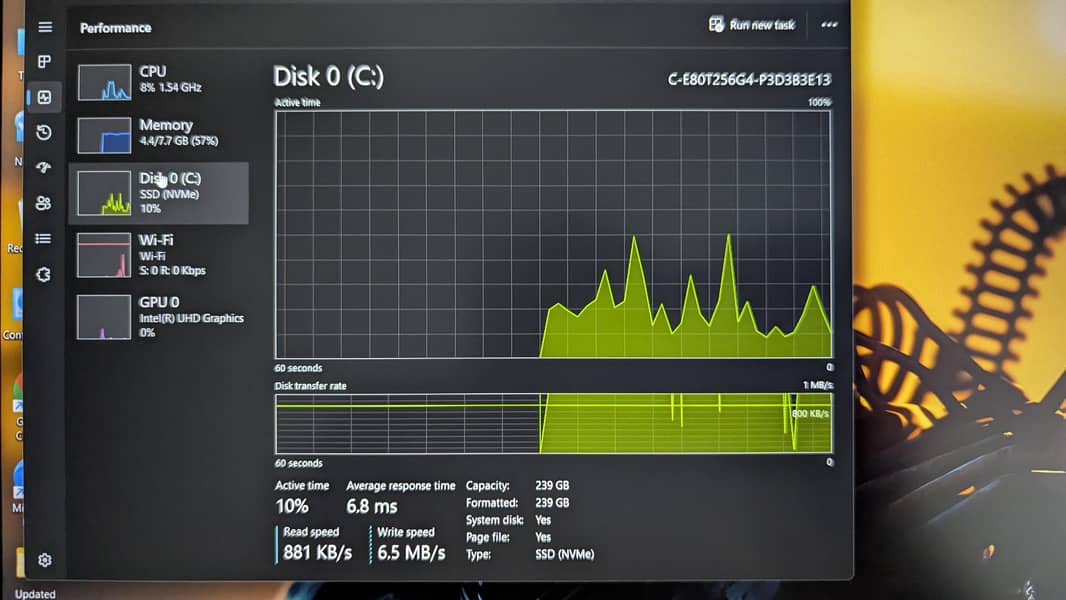This screenshot has height=600, width=1066.
Task: Click the 881 KB/s read speed value
Action: [317, 552]
